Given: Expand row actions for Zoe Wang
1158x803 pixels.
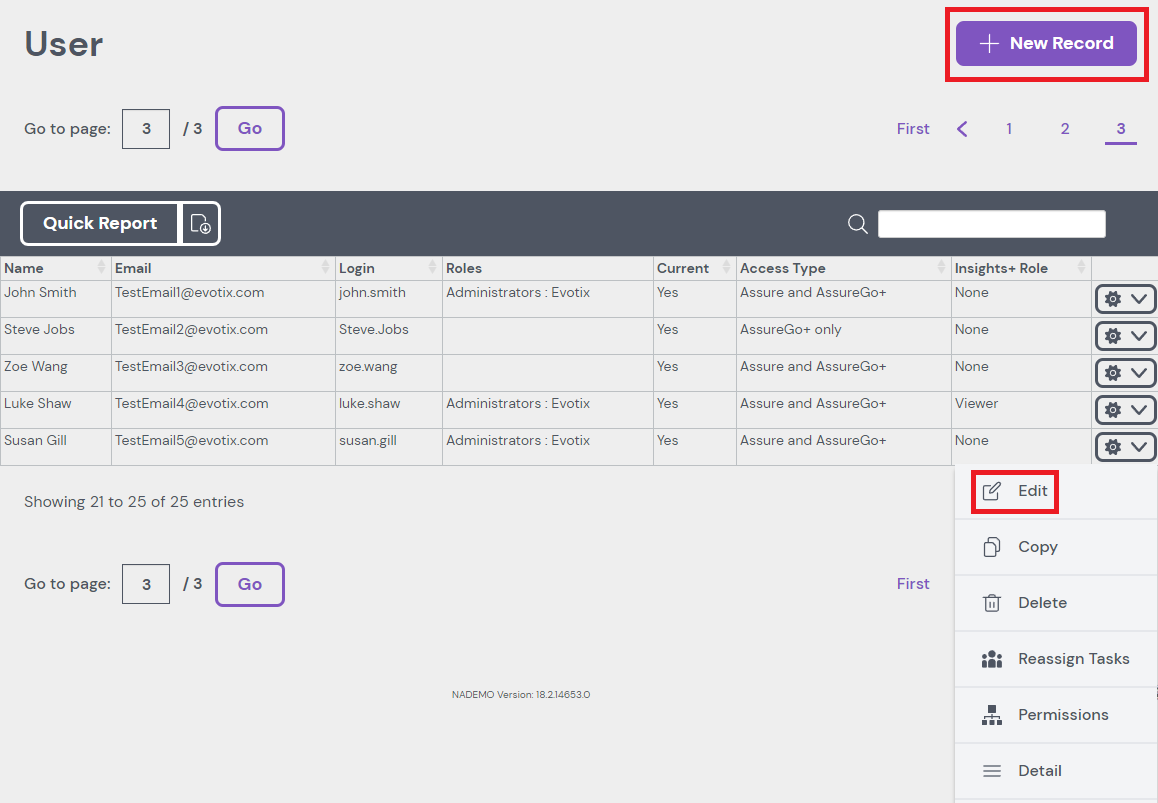Looking at the screenshot, I should pos(1125,373).
